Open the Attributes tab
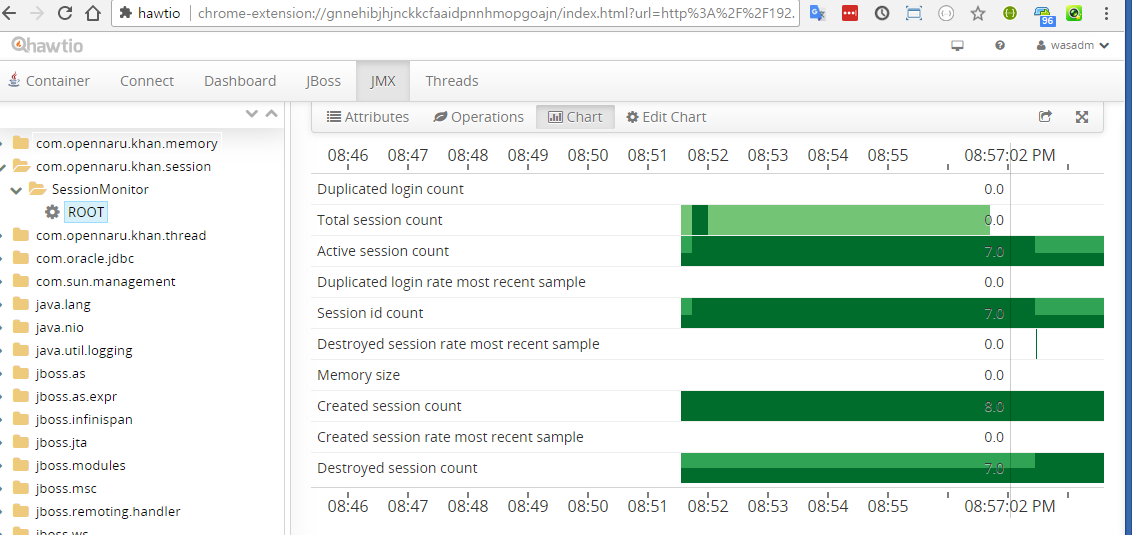The height and width of the screenshot is (535, 1132). [368, 117]
